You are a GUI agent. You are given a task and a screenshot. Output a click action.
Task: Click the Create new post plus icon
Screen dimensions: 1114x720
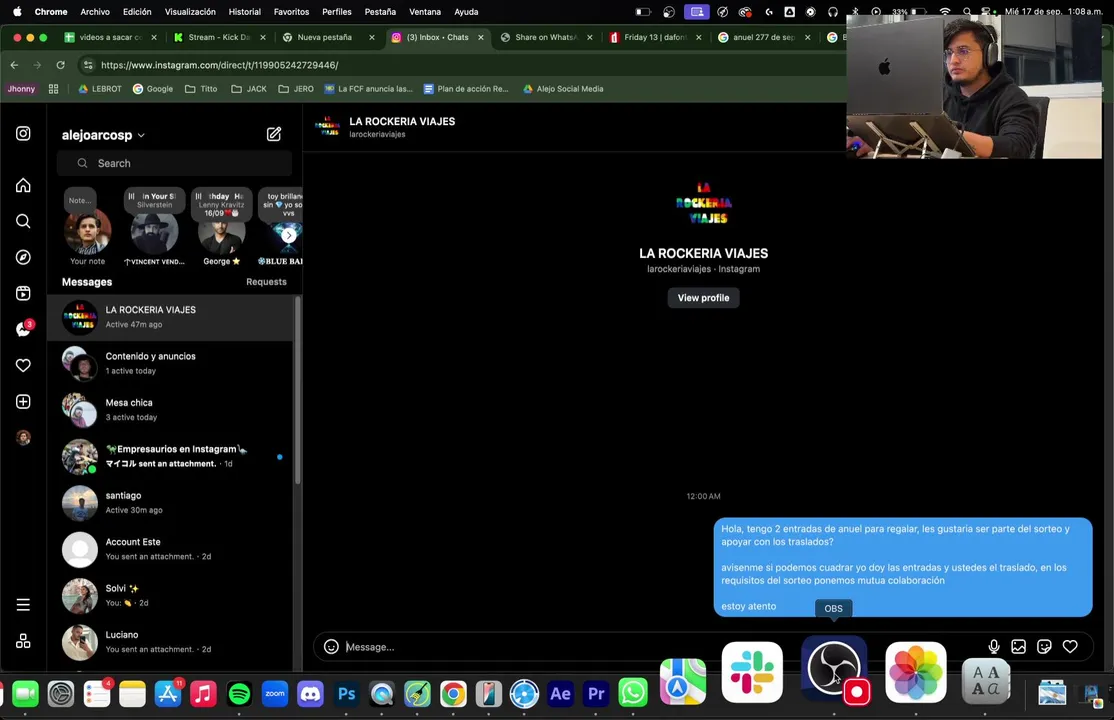(23, 402)
